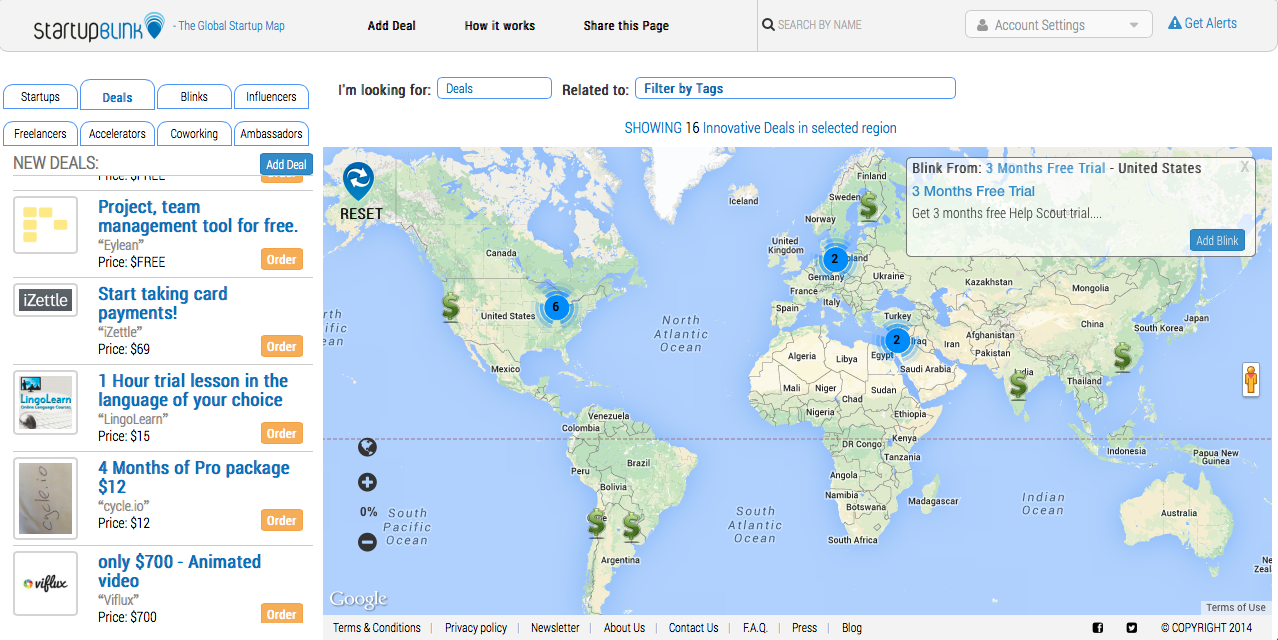Open the Facebook icon in the footer

1097,628
